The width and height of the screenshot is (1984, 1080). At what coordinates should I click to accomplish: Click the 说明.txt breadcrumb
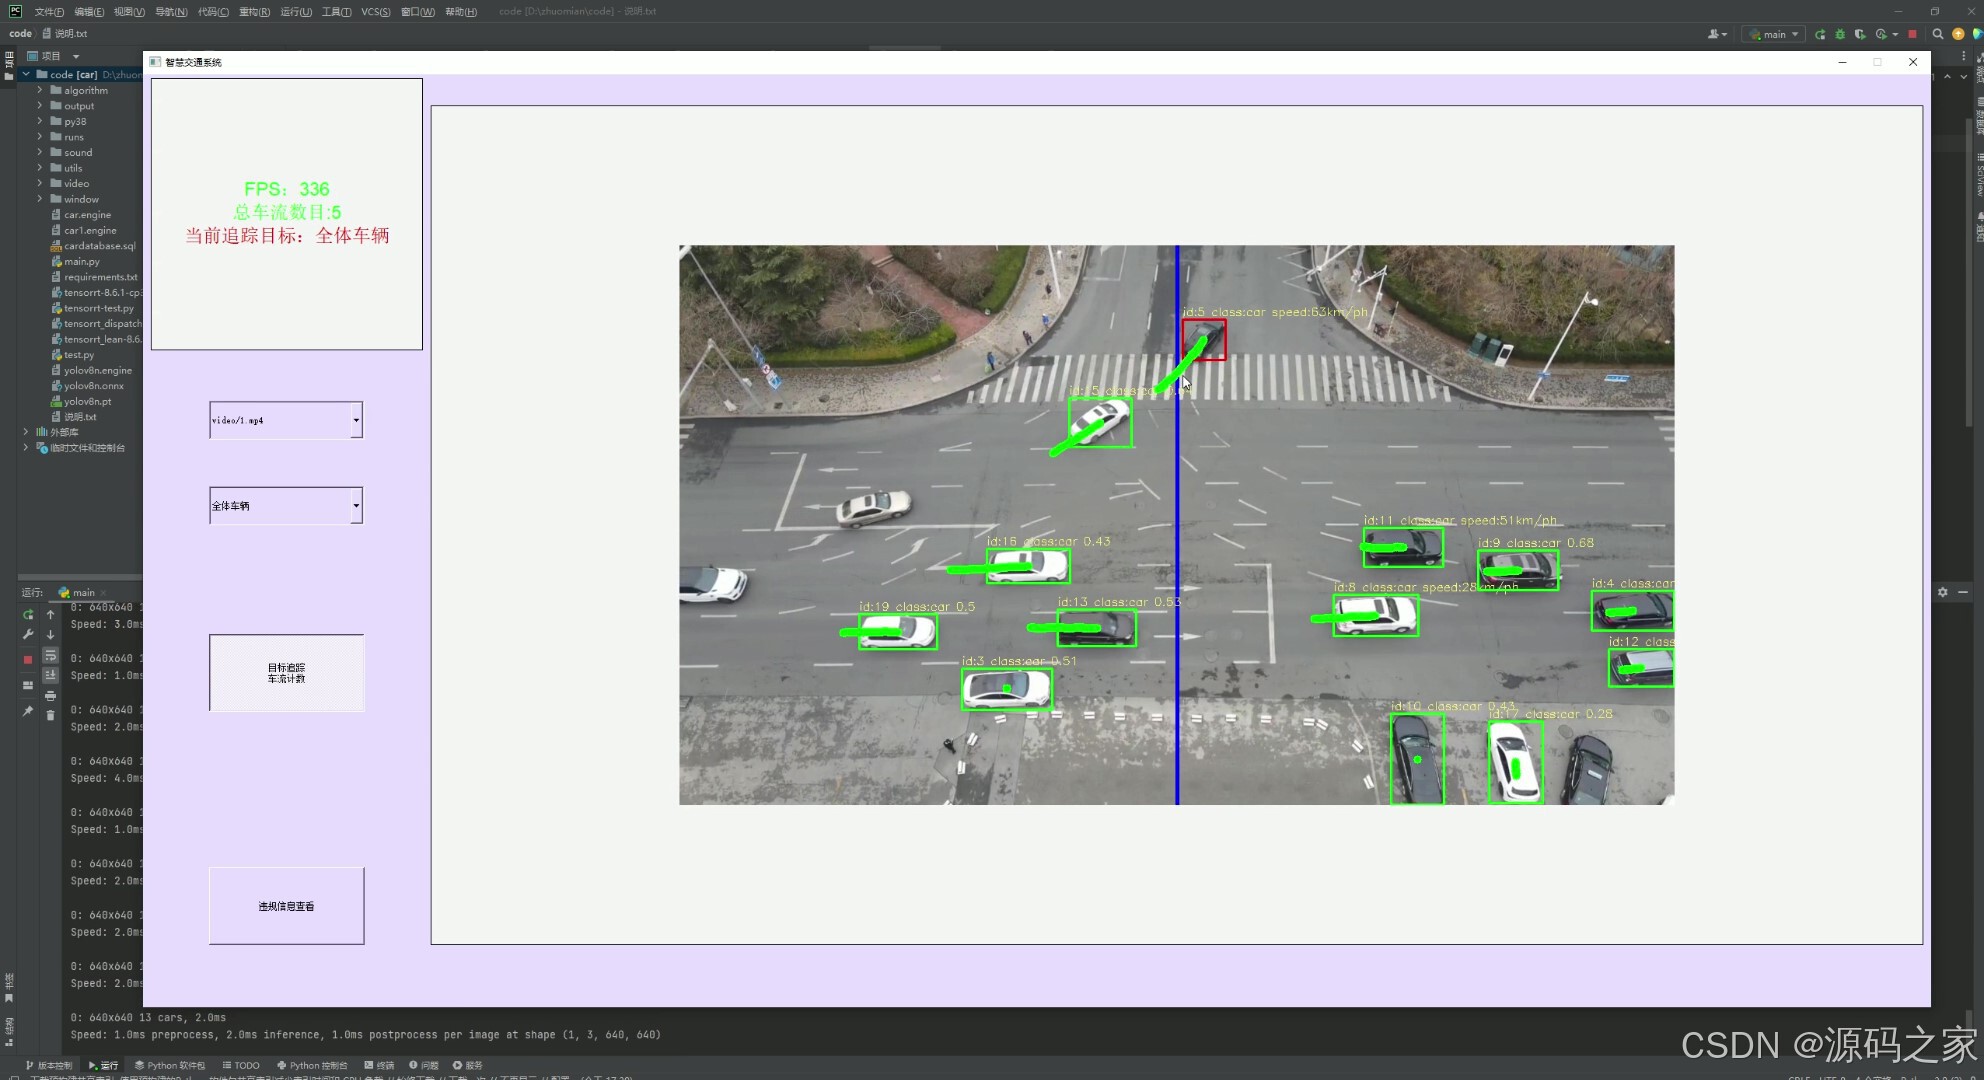(x=65, y=34)
